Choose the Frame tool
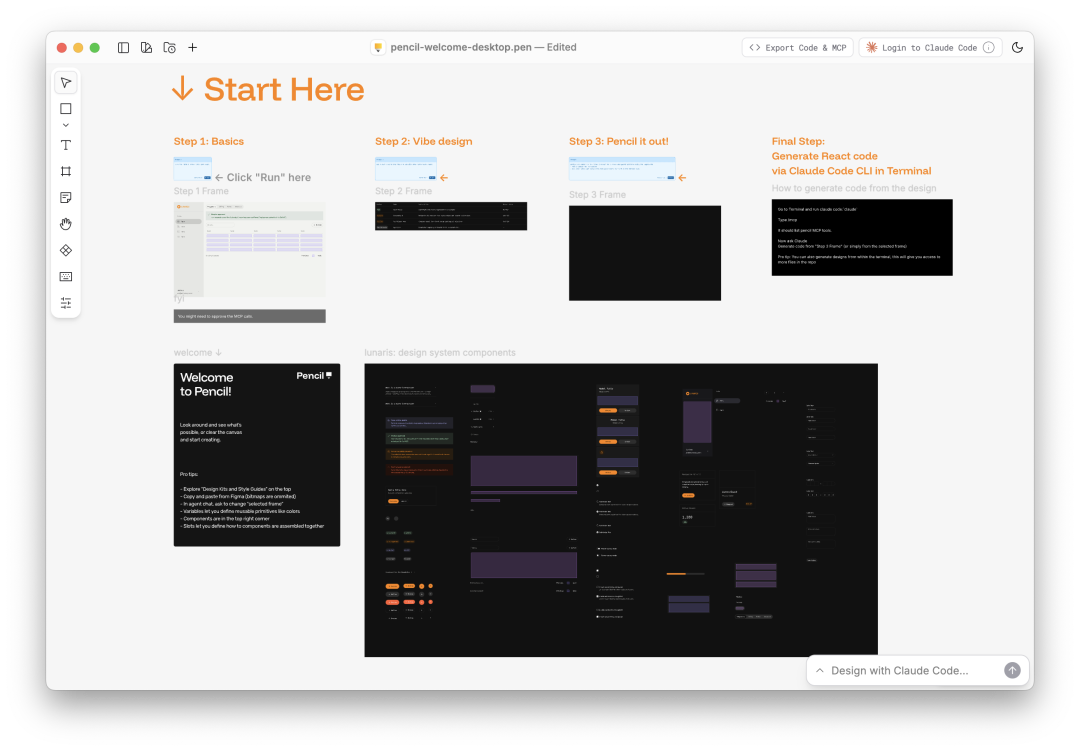 click(66, 171)
